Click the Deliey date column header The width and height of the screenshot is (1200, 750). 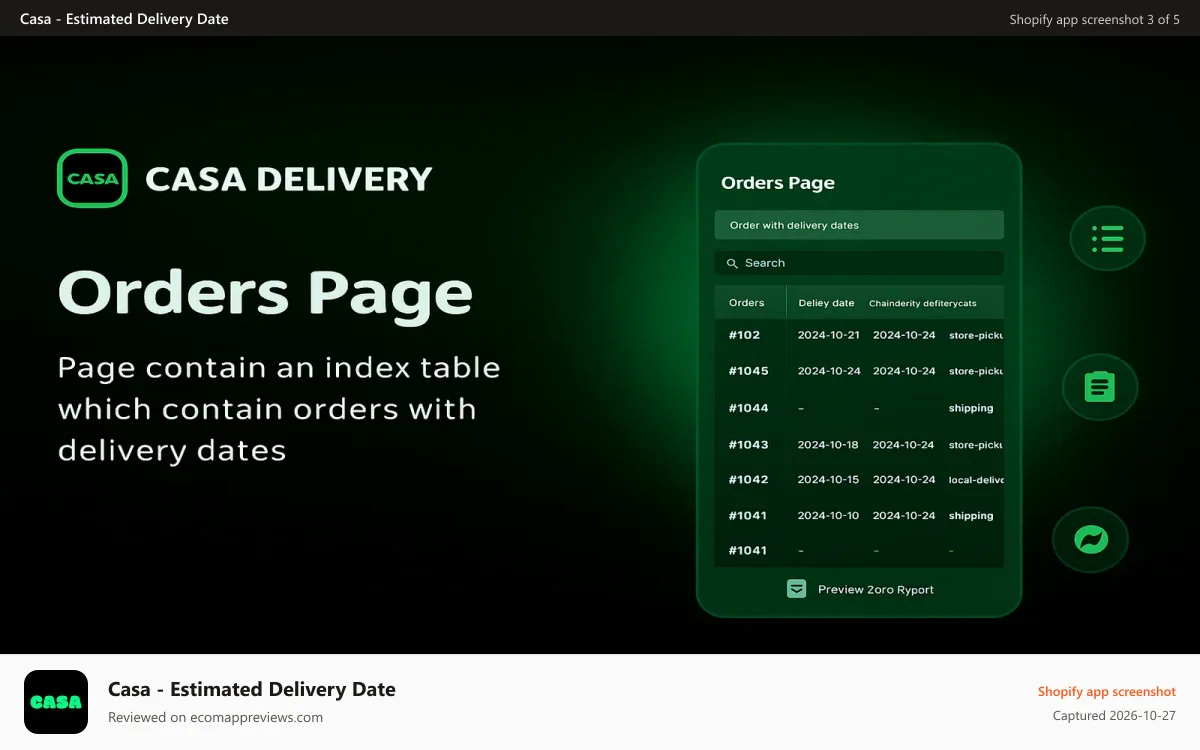[826, 303]
